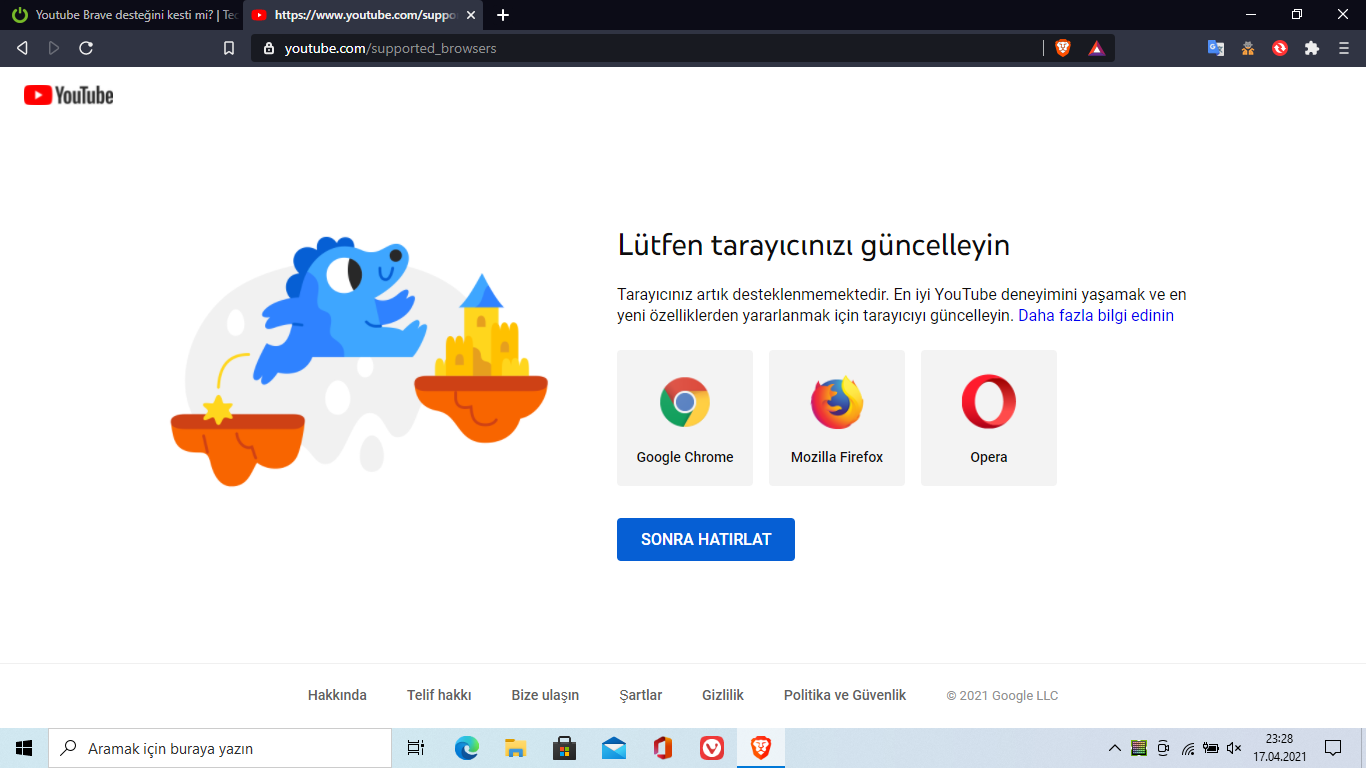
Task: Bookmark this page
Action: point(229,48)
